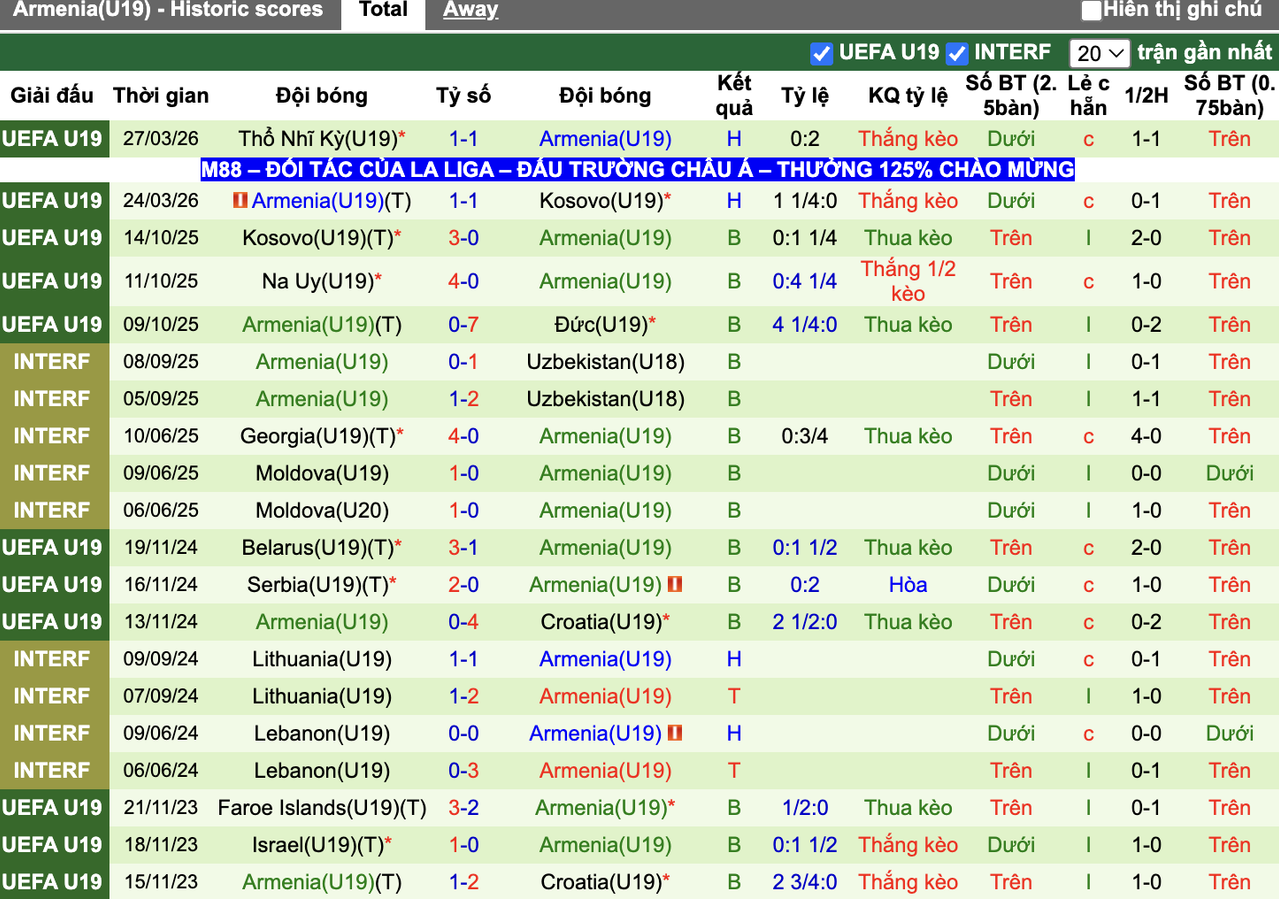Click the INTERF league label dated 08/09/25

point(52,362)
